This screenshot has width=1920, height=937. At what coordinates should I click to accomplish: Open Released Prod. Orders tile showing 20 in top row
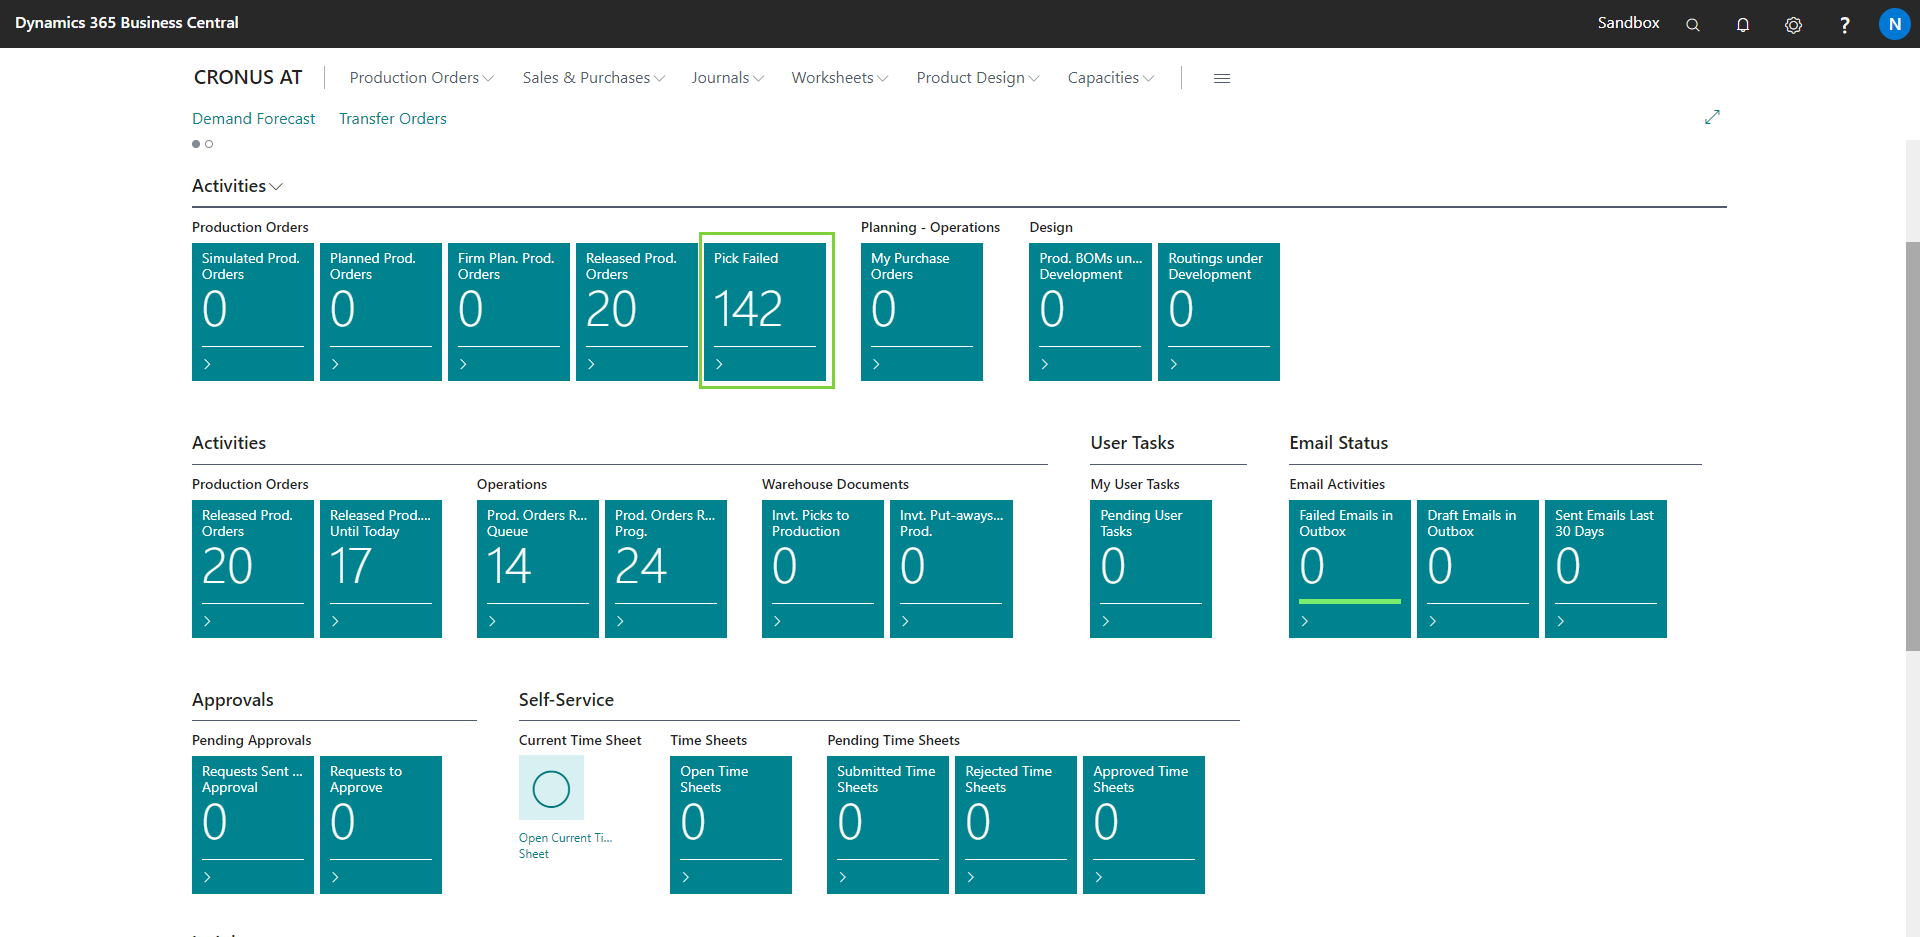click(637, 312)
